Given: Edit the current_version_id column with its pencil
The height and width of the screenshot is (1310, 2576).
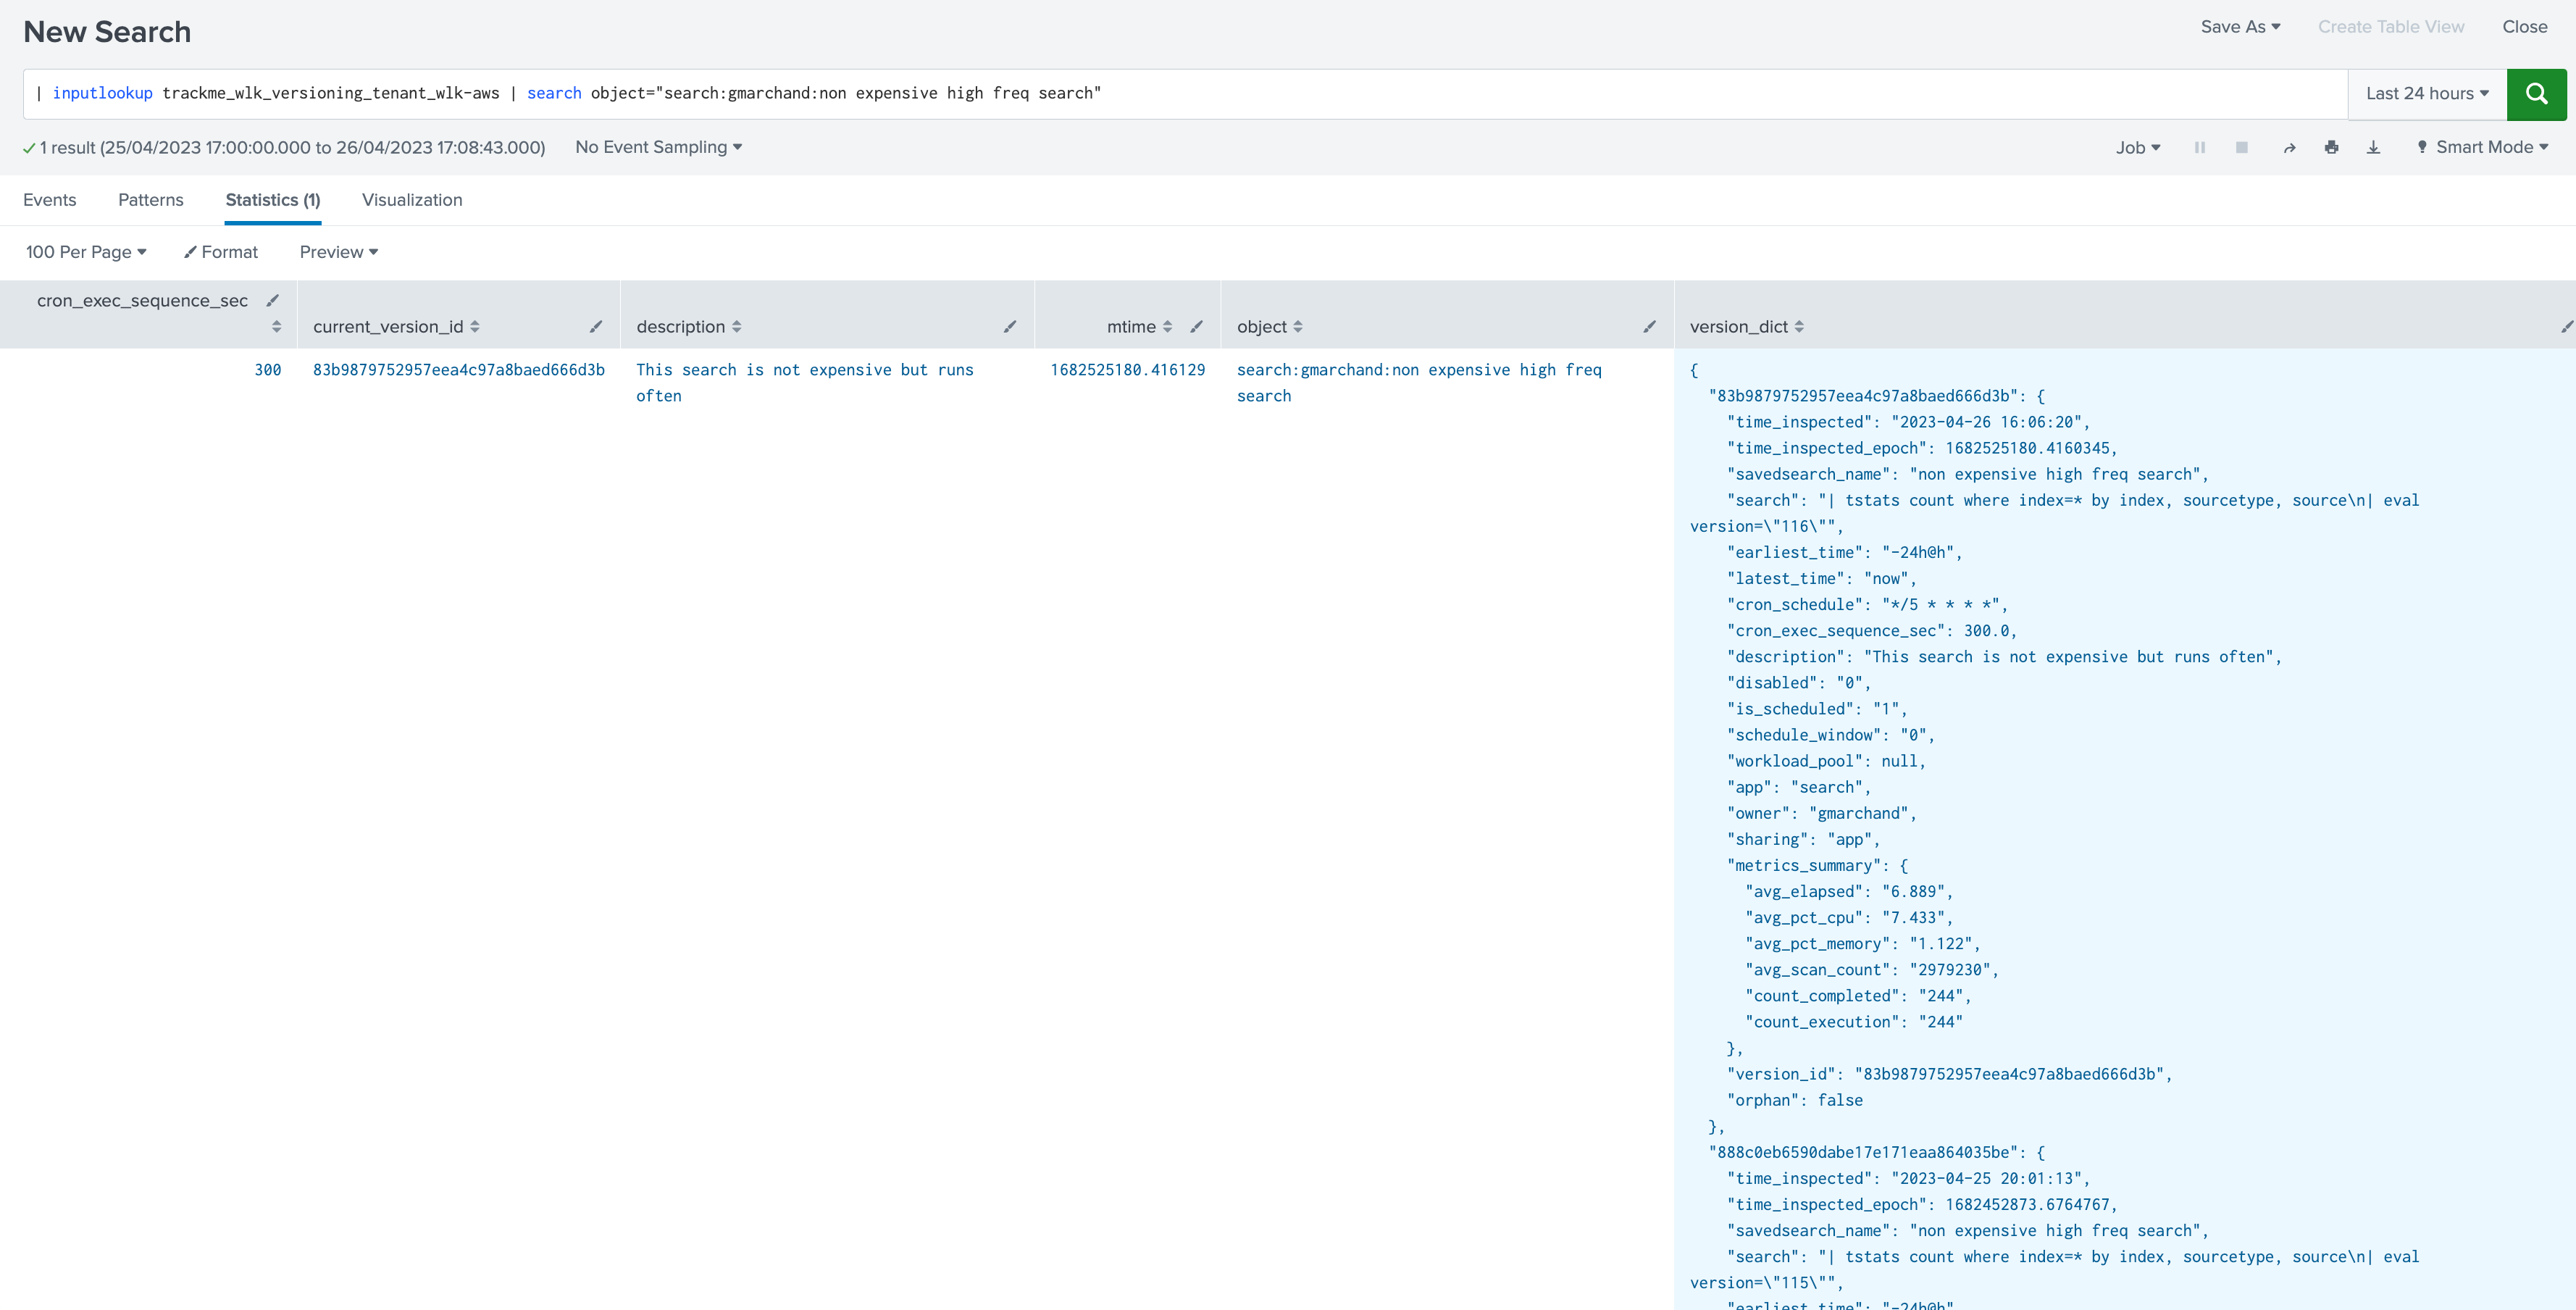Looking at the screenshot, I should (596, 327).
